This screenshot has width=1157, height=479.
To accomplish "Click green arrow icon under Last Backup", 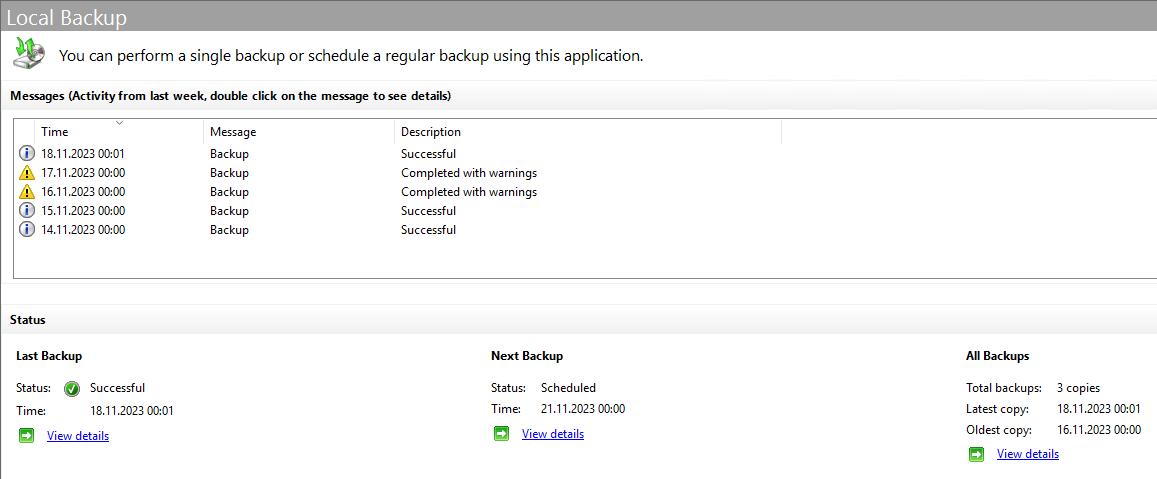I will tap(27, 435).
